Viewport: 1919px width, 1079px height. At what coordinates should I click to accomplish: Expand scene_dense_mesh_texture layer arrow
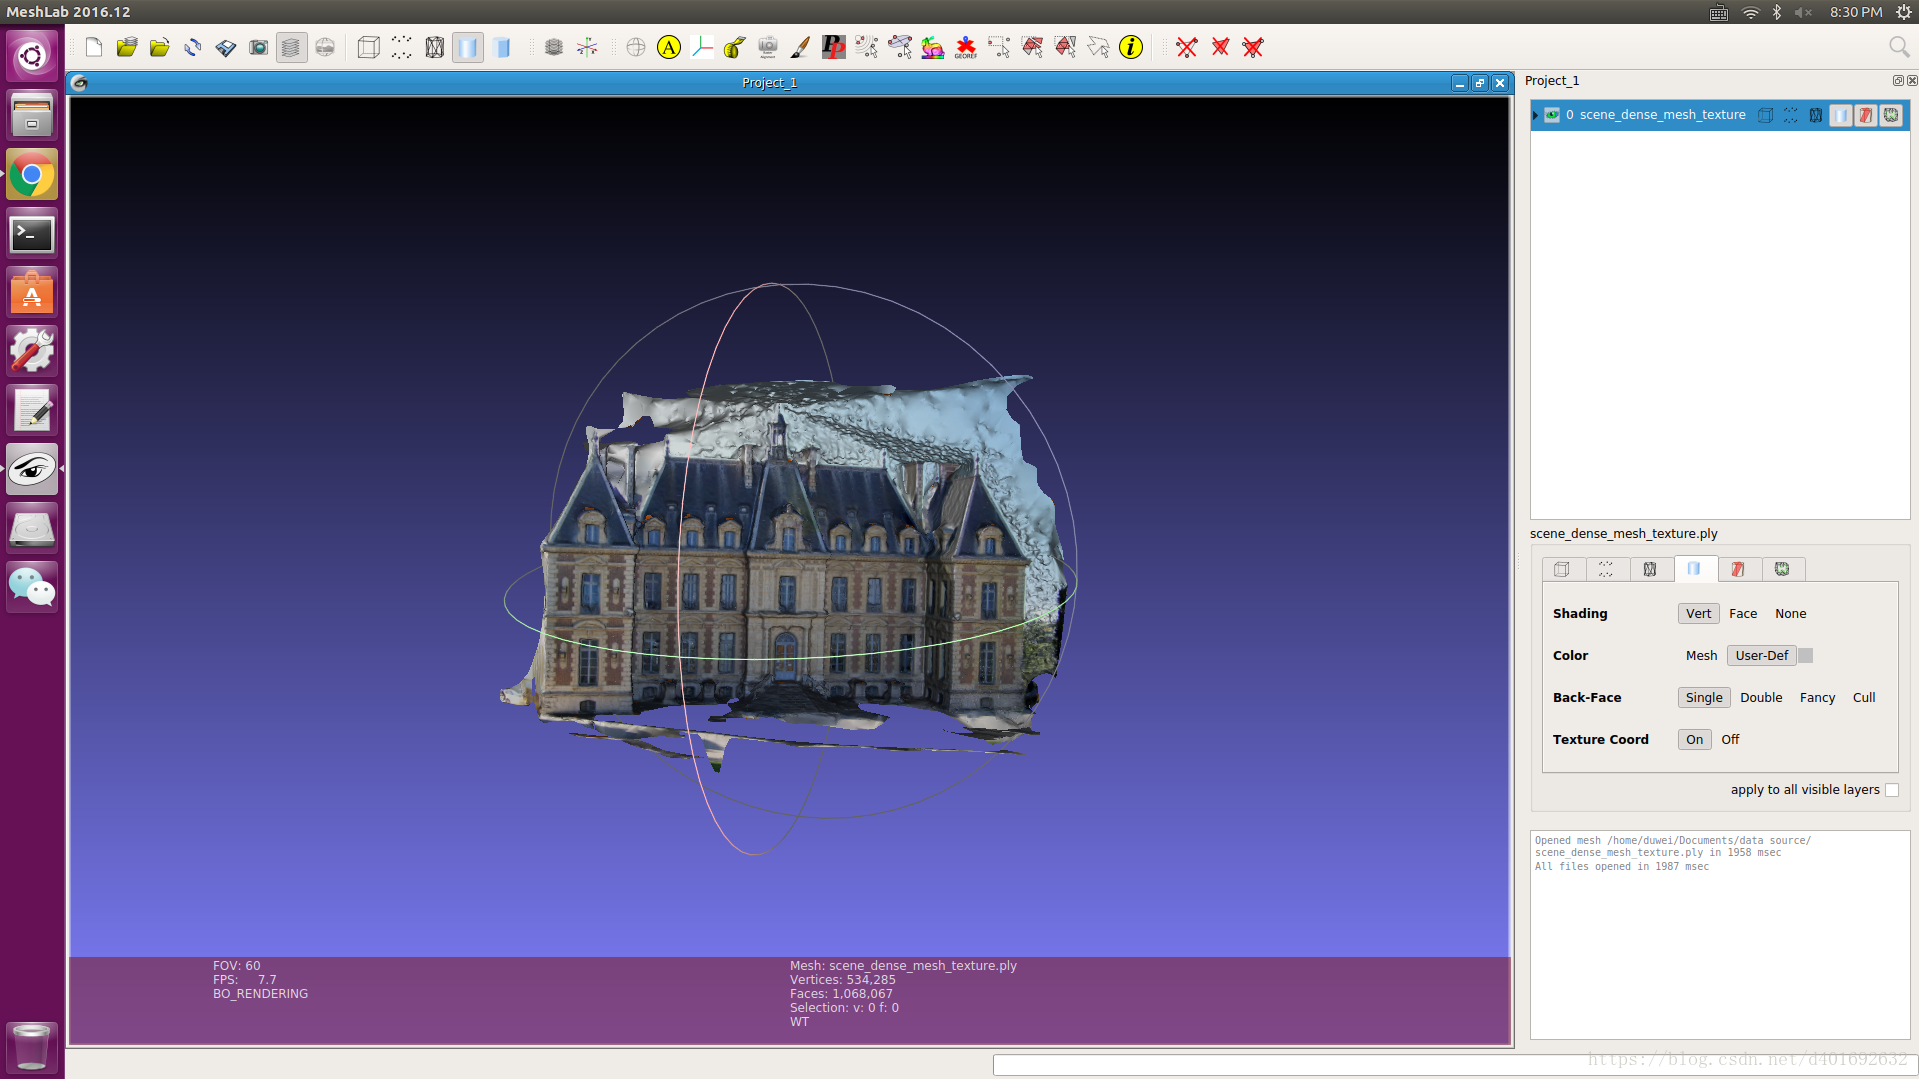(1536, 115)
